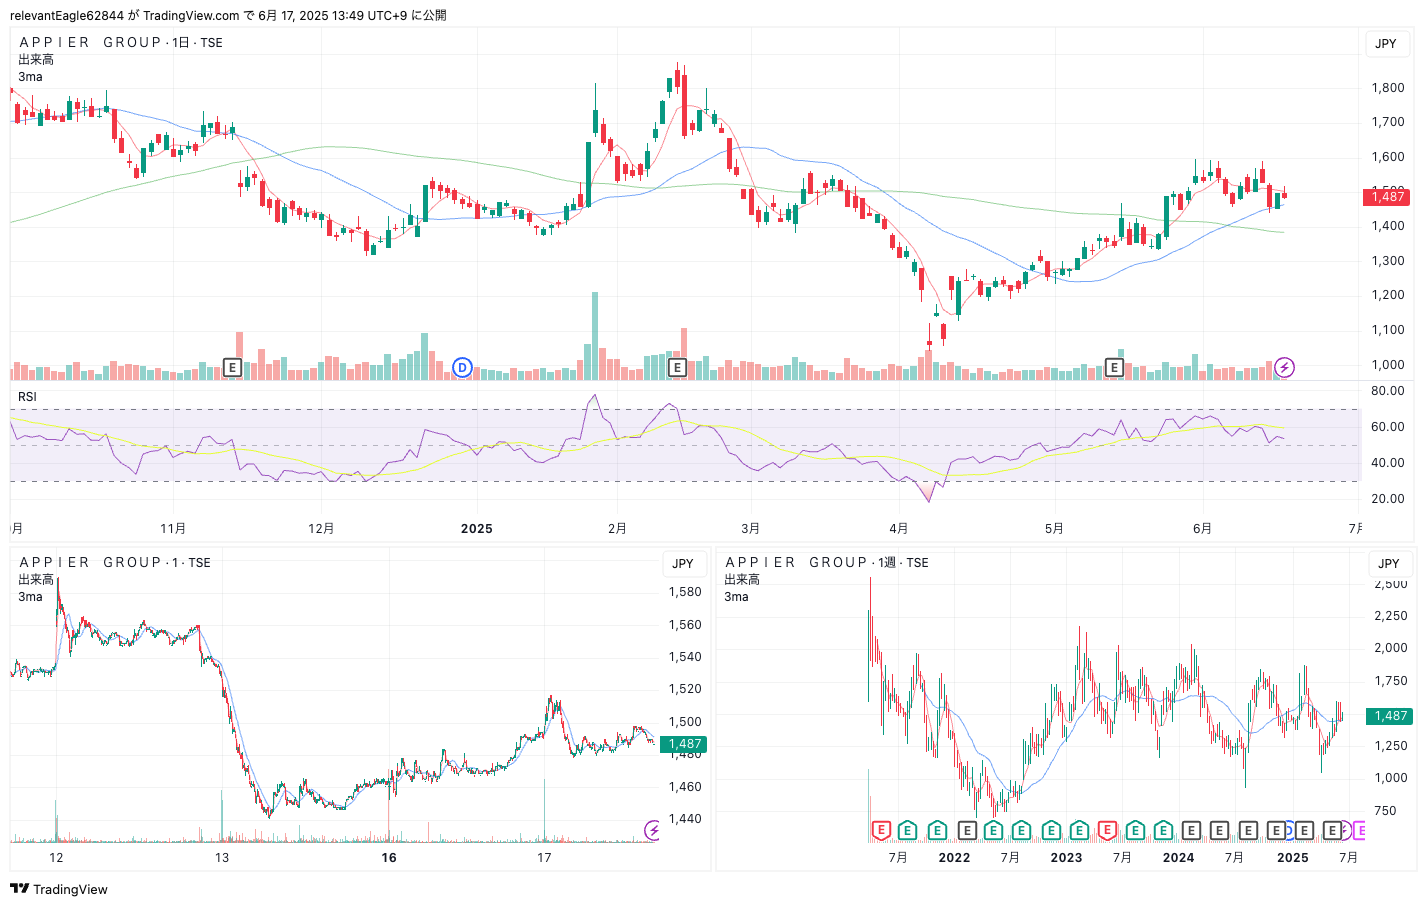Click the 出来高 label on the intraday chart

tap(36, 579)
